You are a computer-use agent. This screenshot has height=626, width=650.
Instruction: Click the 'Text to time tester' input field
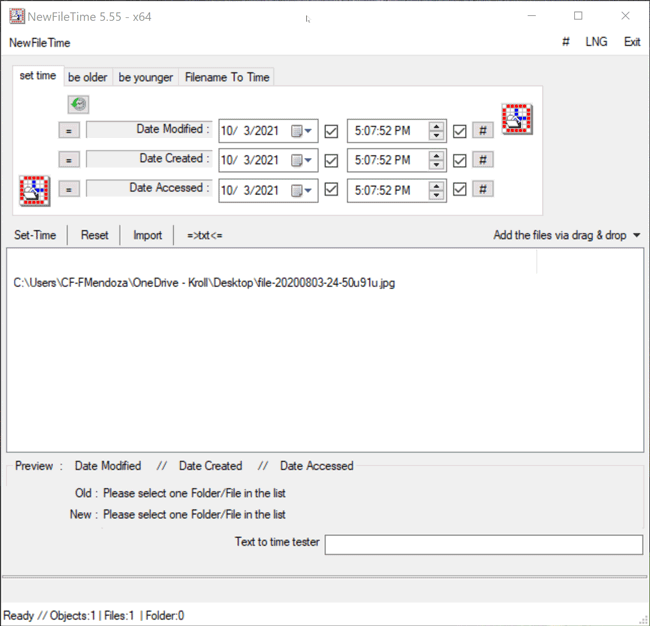click(x=484, y=544)
